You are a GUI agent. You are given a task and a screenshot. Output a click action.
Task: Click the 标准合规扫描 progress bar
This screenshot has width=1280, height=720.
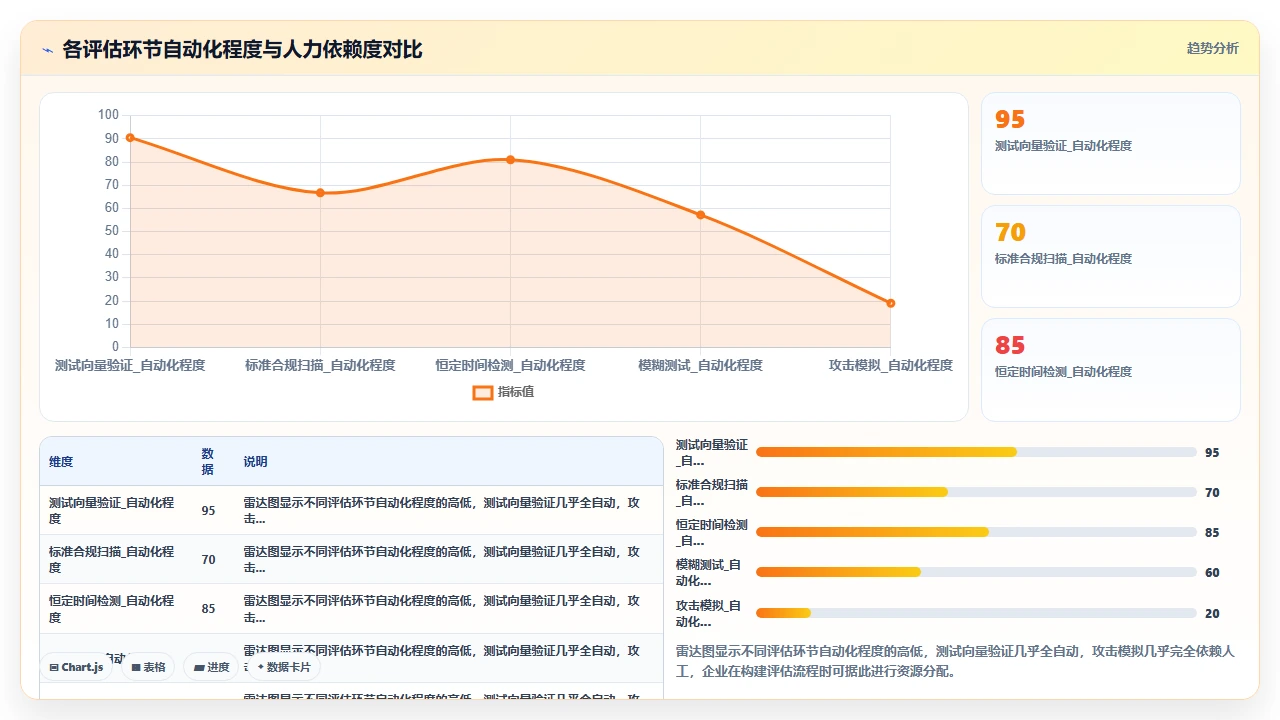point(976,492)
